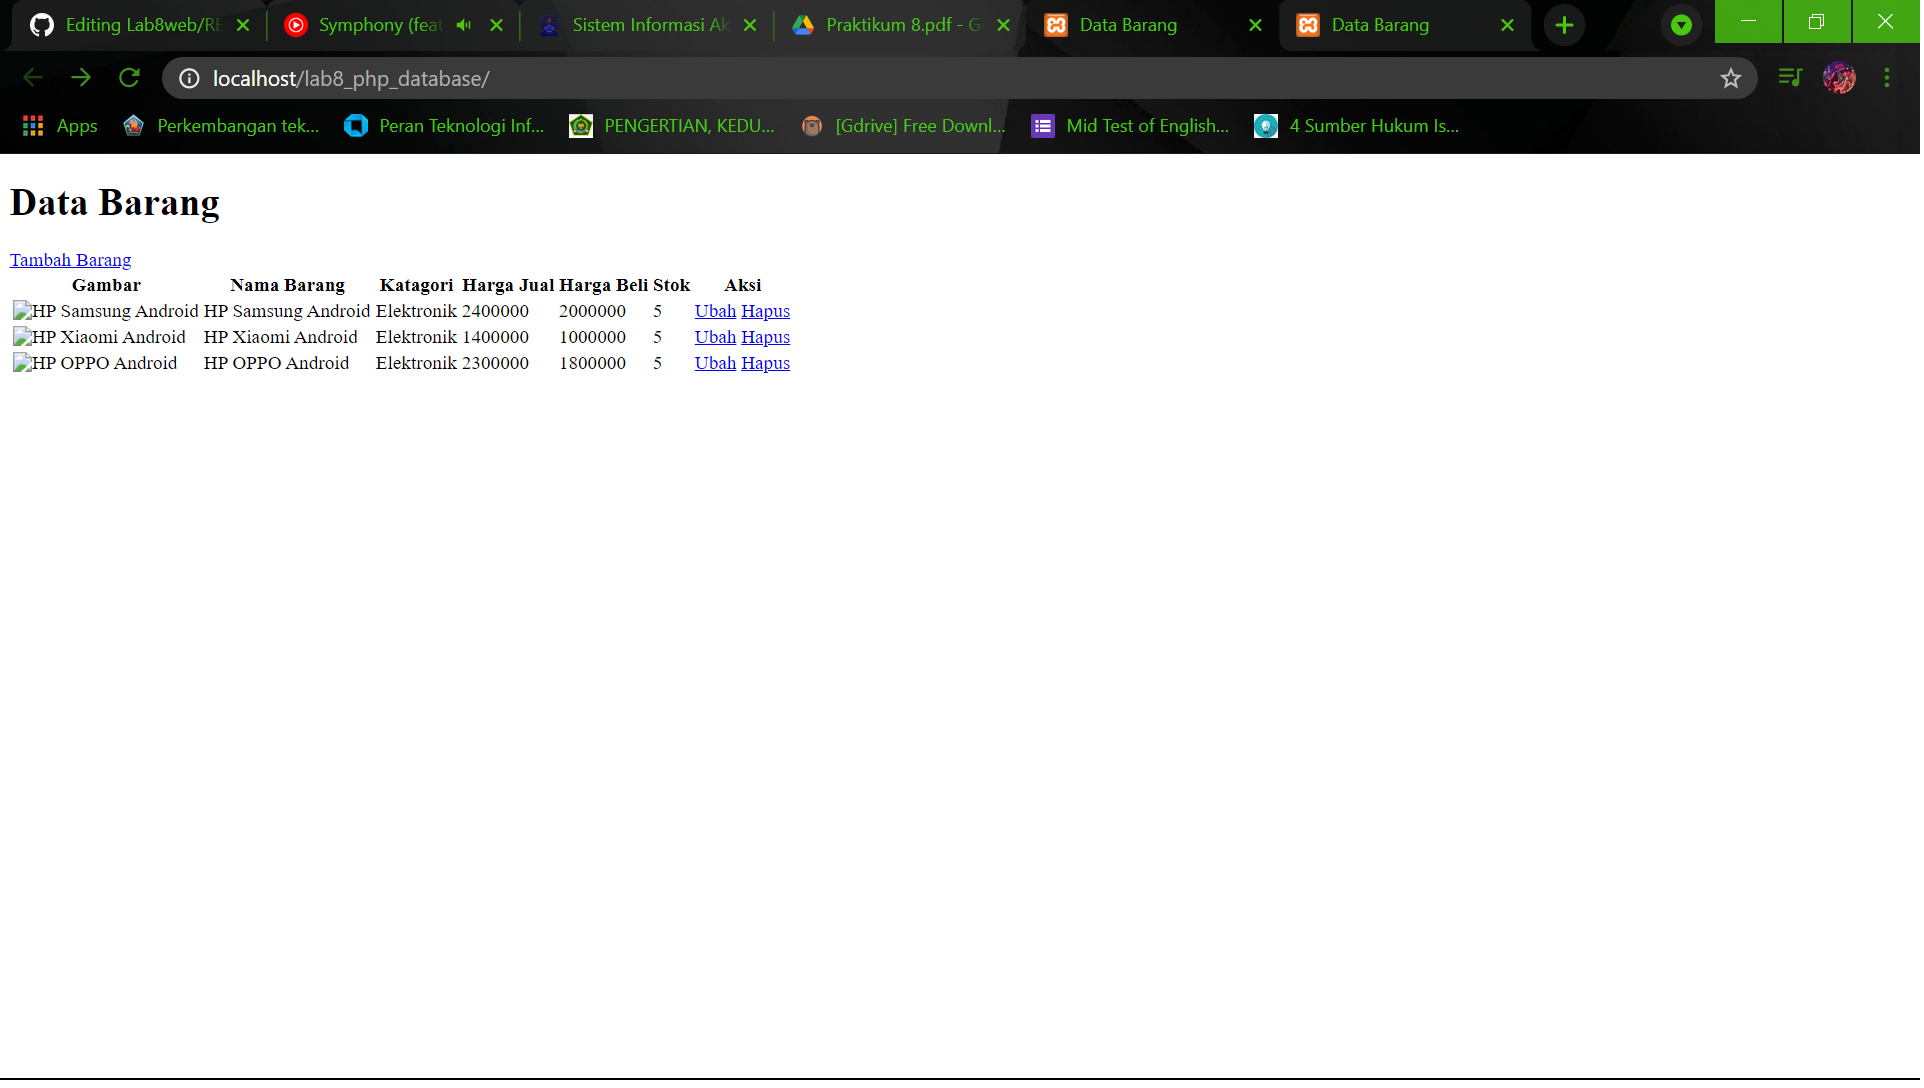
Task: Bookmark this page with the star
Action: (1731, 78)
